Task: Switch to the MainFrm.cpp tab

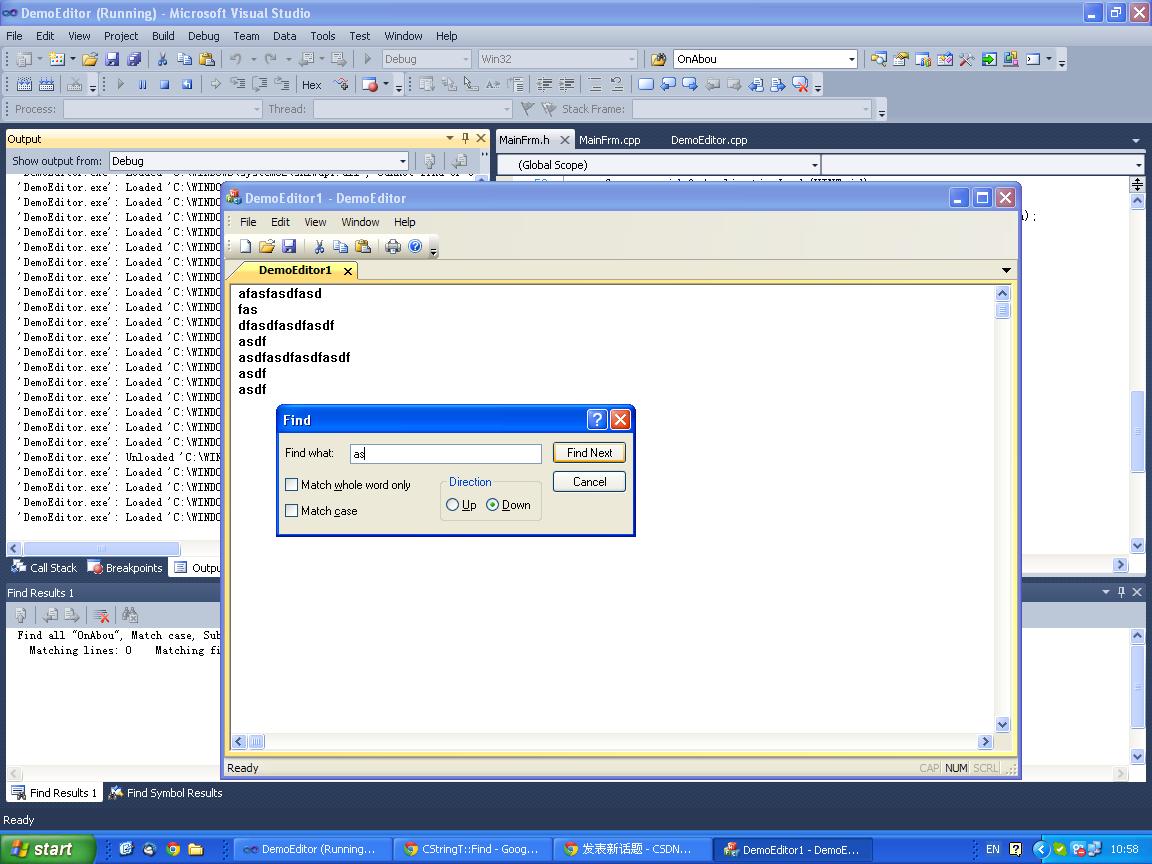Action: [x=609, y=140]
